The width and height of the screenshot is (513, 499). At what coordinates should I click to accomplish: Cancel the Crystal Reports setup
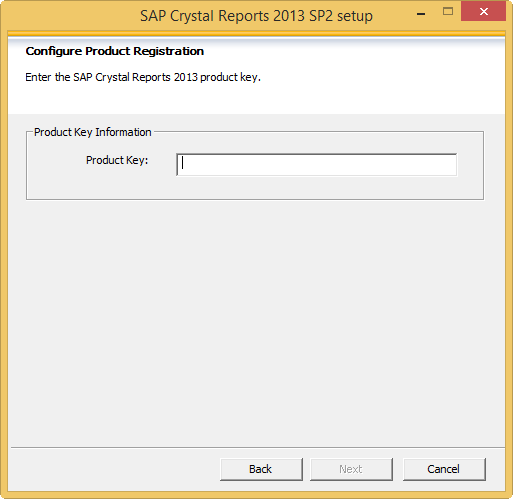(x=444, y=469)
